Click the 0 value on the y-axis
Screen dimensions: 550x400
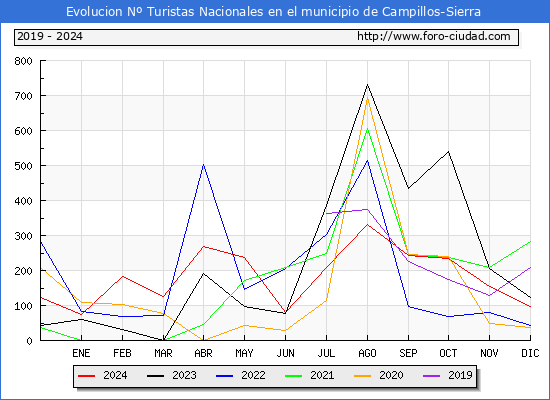coord(29,341)
